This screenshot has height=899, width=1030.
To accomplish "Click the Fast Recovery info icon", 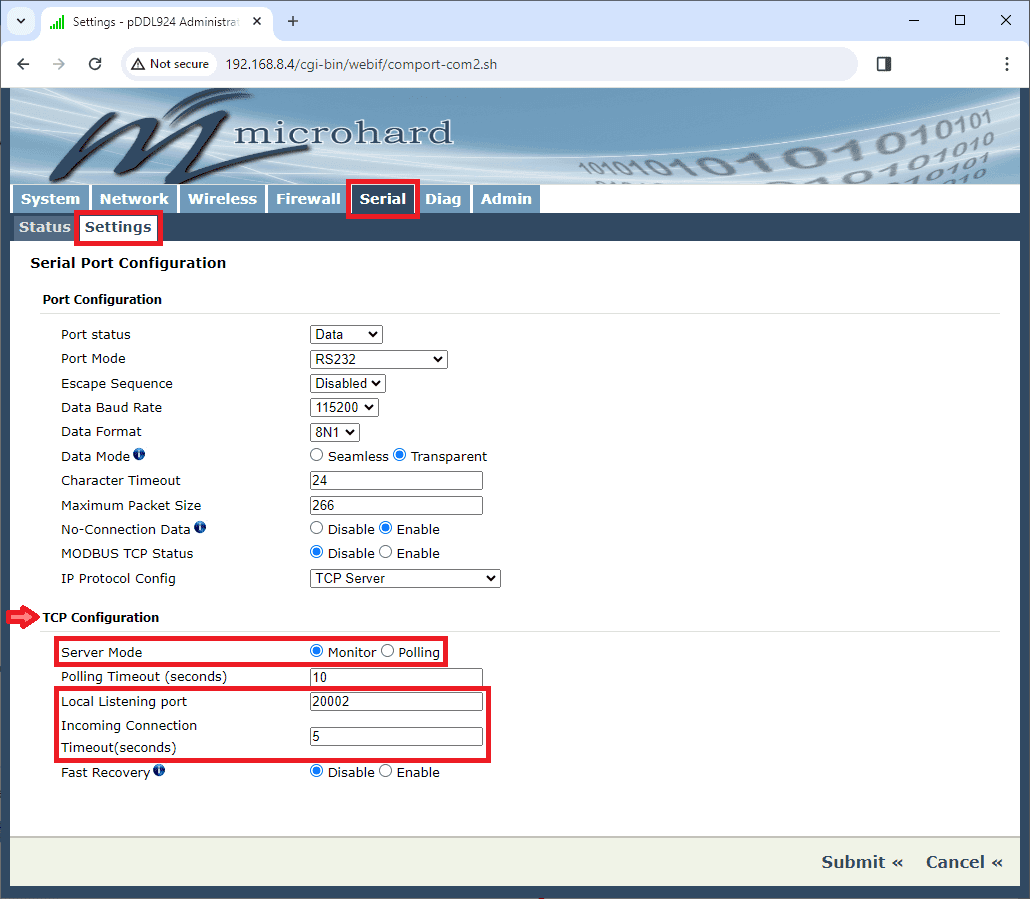I will 159,771.
